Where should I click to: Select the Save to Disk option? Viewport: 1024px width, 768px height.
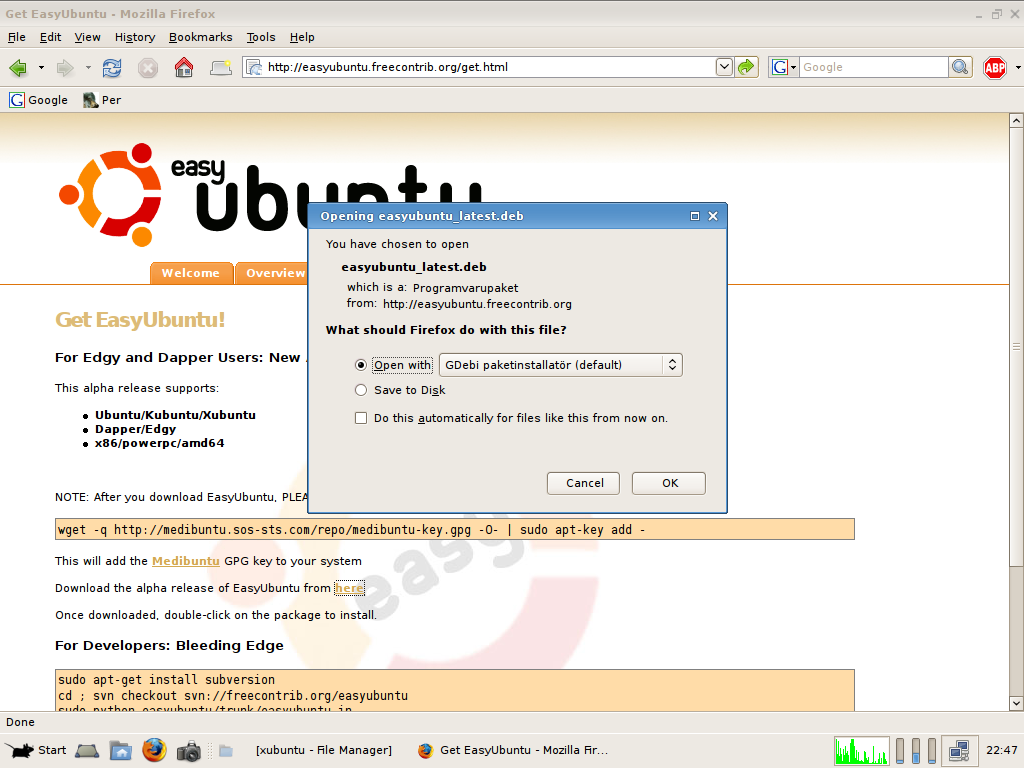click(360, 390)
